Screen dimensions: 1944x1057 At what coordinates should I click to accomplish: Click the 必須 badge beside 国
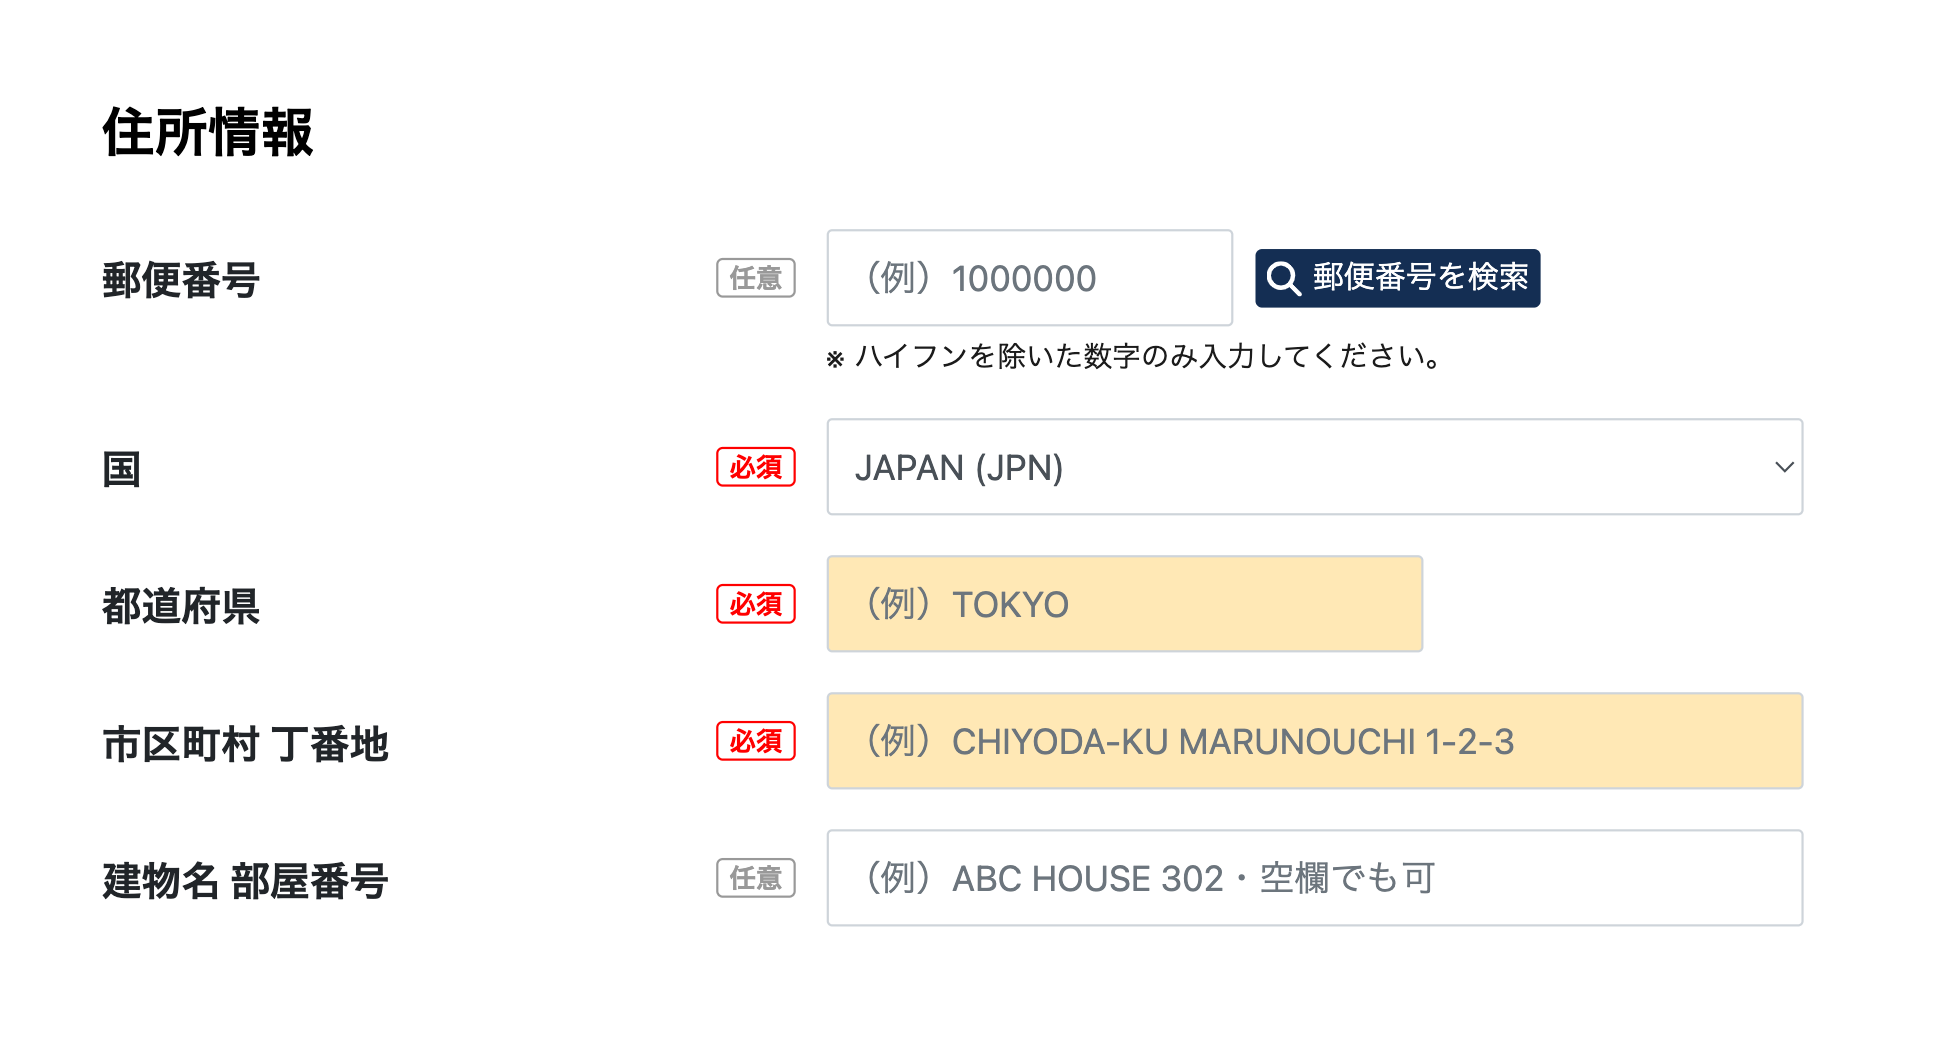click(756, 467)
